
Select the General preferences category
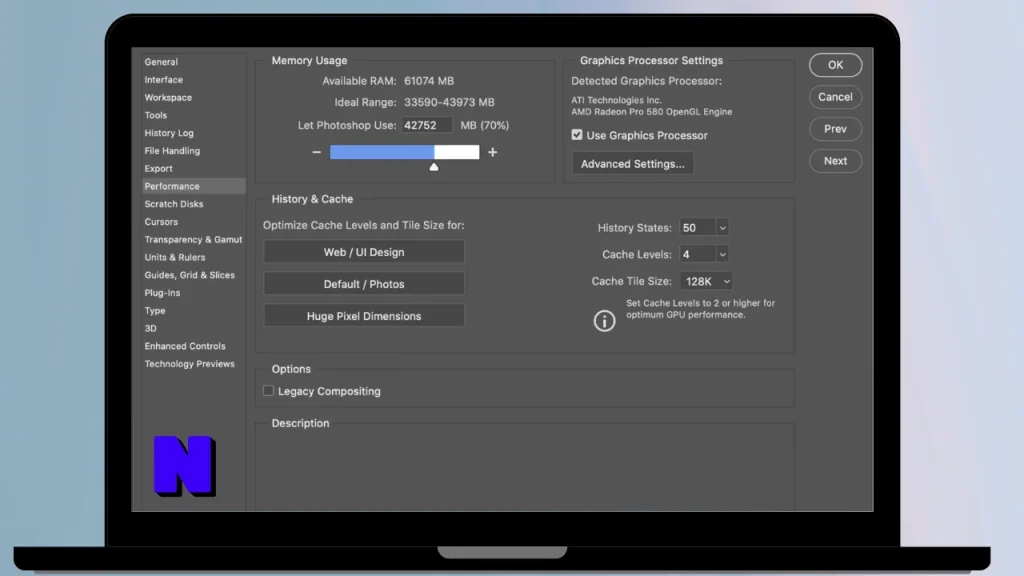pyautogui.click(x=161, y=62)
